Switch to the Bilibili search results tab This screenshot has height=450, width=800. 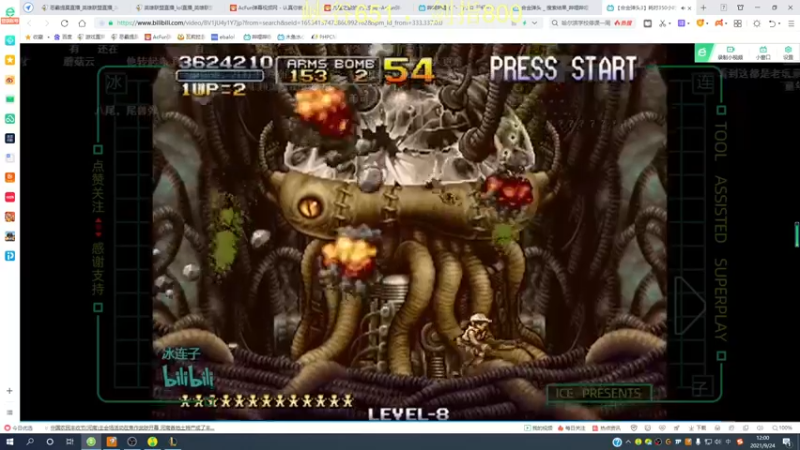[554, 8]
